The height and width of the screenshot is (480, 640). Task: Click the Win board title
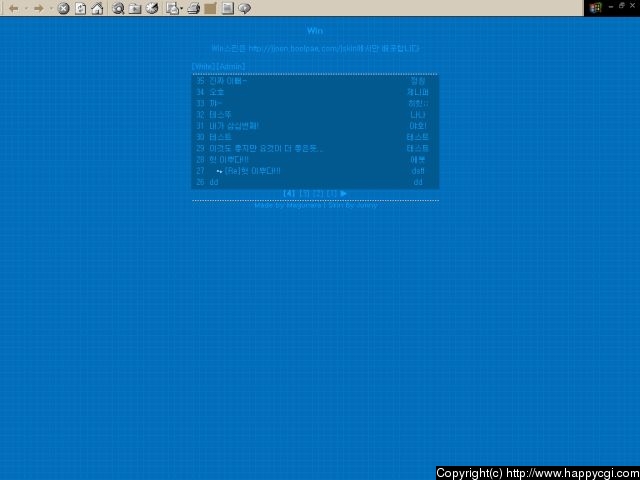(x=315, y=31)
